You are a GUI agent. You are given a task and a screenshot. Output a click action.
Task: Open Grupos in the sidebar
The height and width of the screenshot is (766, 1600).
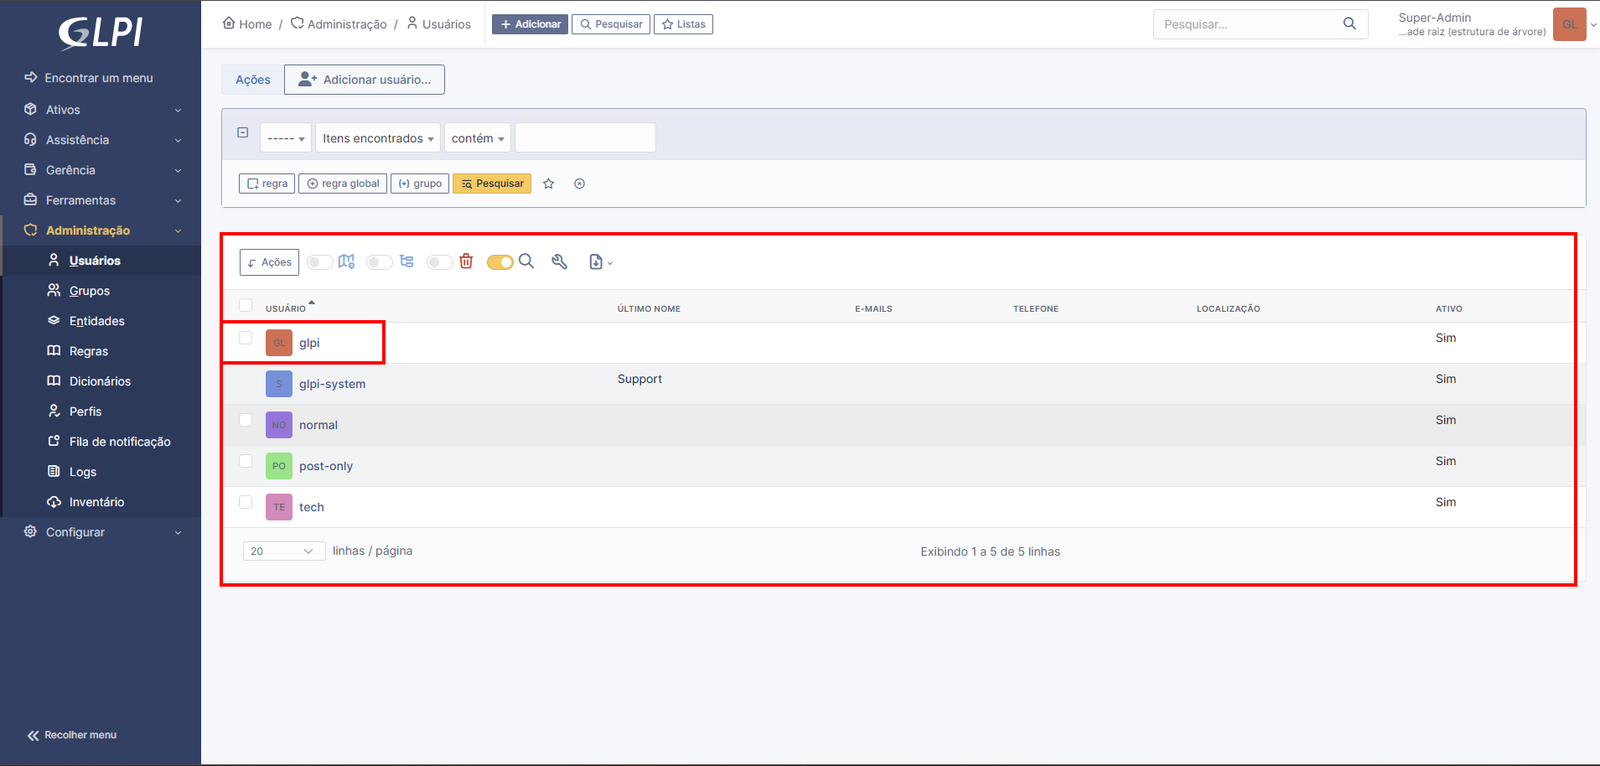[89, 291]
